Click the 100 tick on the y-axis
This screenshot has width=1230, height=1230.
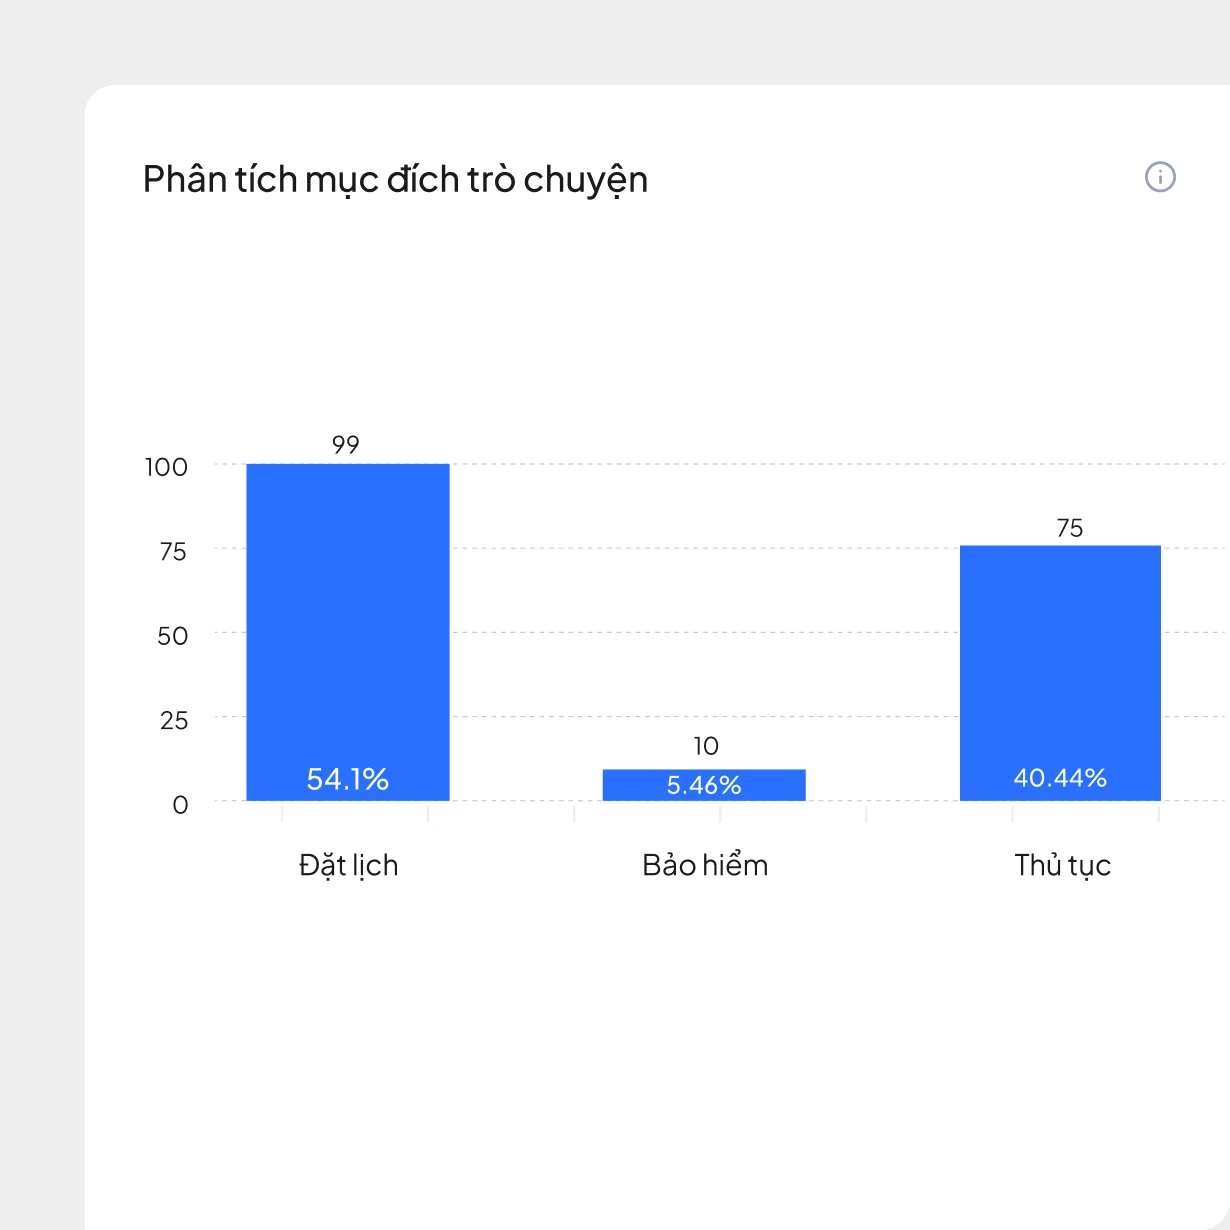click(x=166, y=467)
